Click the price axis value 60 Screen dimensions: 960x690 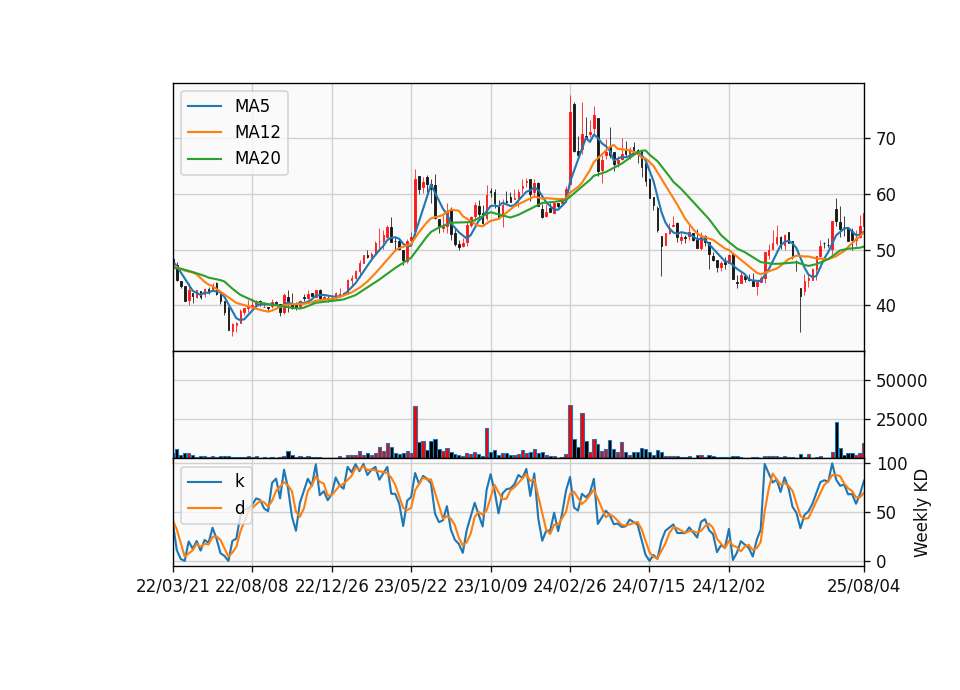(x=885, y=195)
